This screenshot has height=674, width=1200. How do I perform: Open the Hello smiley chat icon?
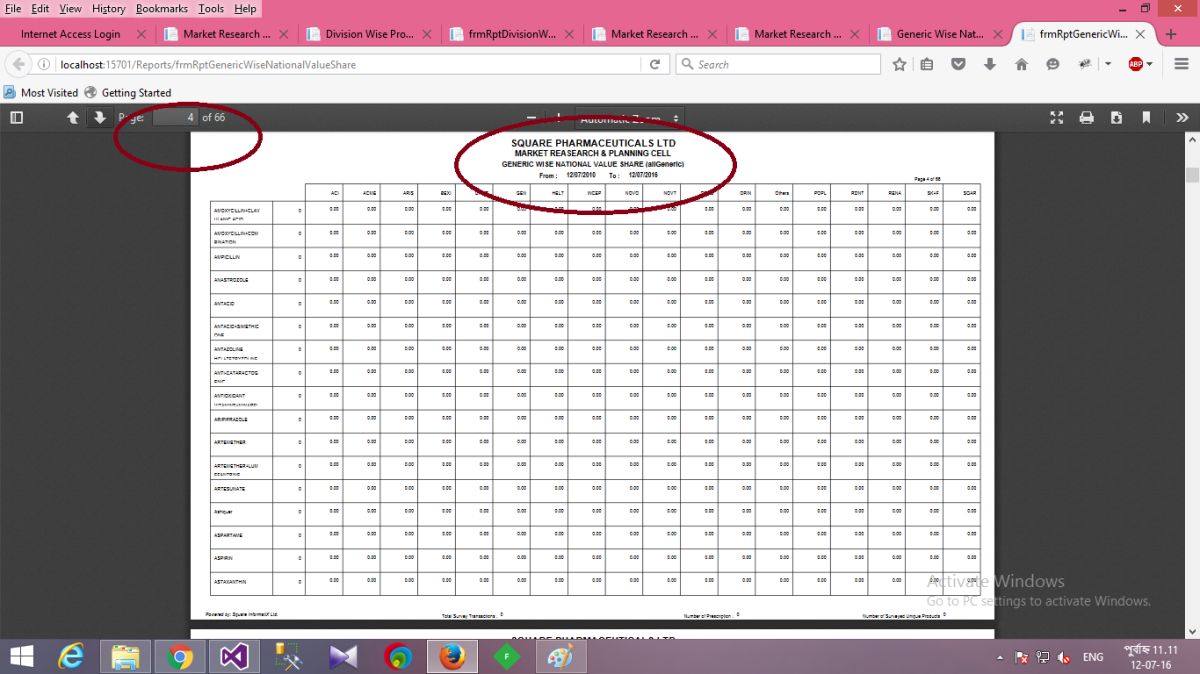[1052, 64]
